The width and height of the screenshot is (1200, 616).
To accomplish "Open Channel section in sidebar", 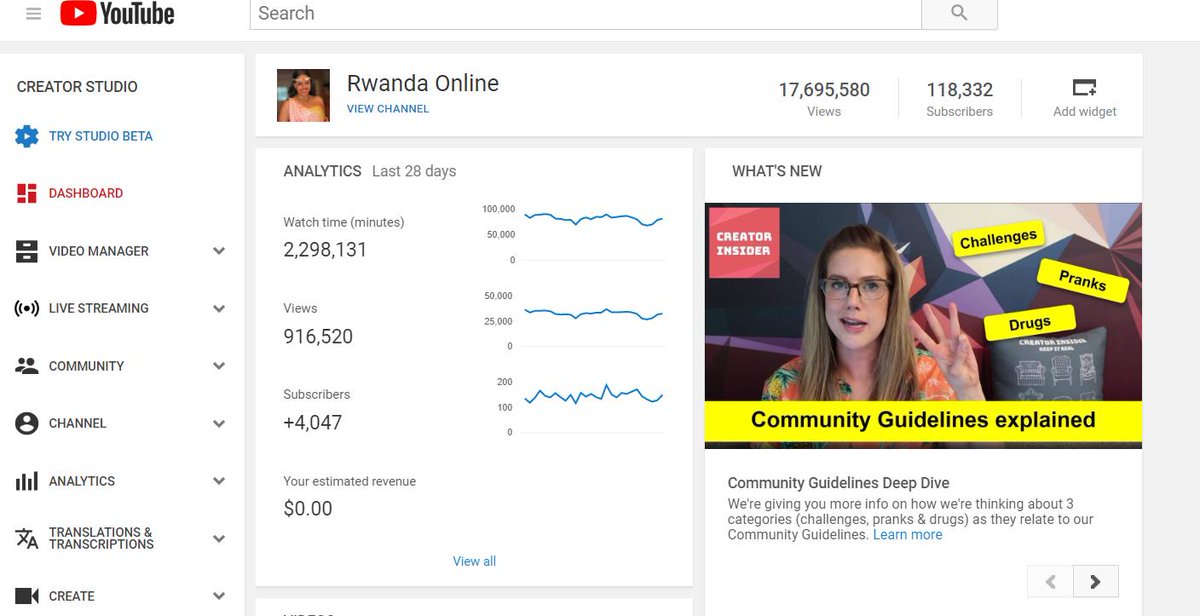I will click(x=78, y=423).
